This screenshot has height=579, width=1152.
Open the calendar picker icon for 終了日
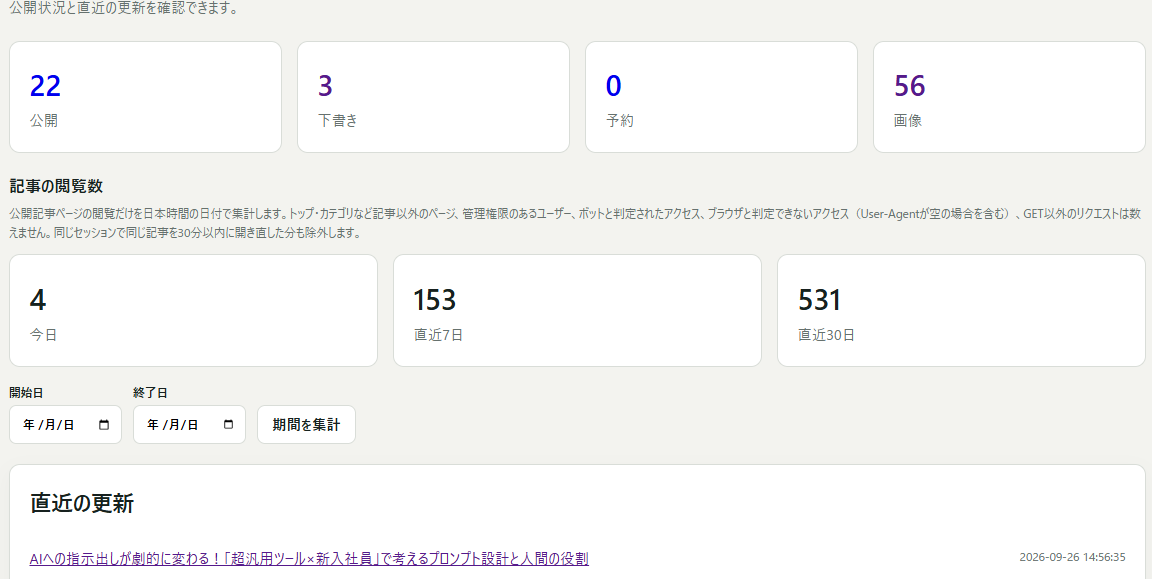[228, 425]
